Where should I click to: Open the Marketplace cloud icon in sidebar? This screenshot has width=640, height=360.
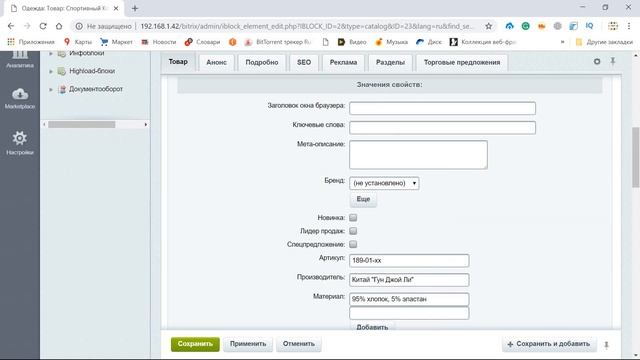tap(20, 94)
